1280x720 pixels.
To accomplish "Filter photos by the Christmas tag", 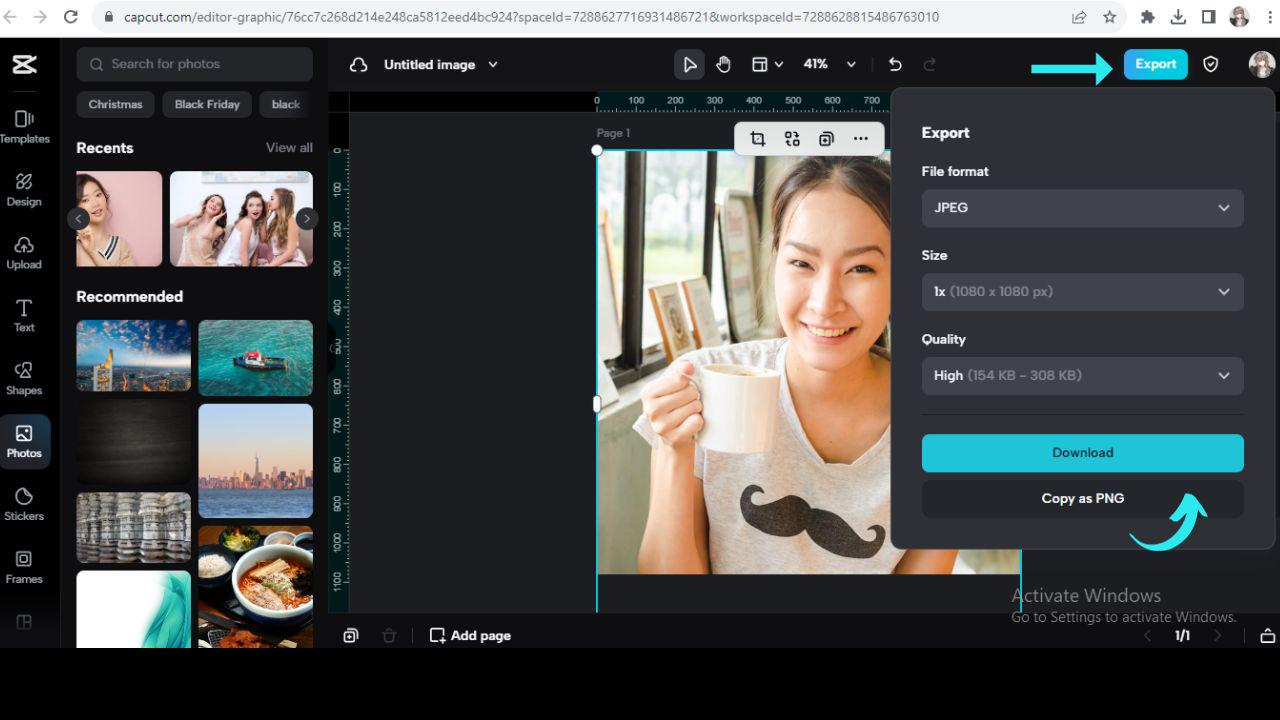I will [114, 104].
